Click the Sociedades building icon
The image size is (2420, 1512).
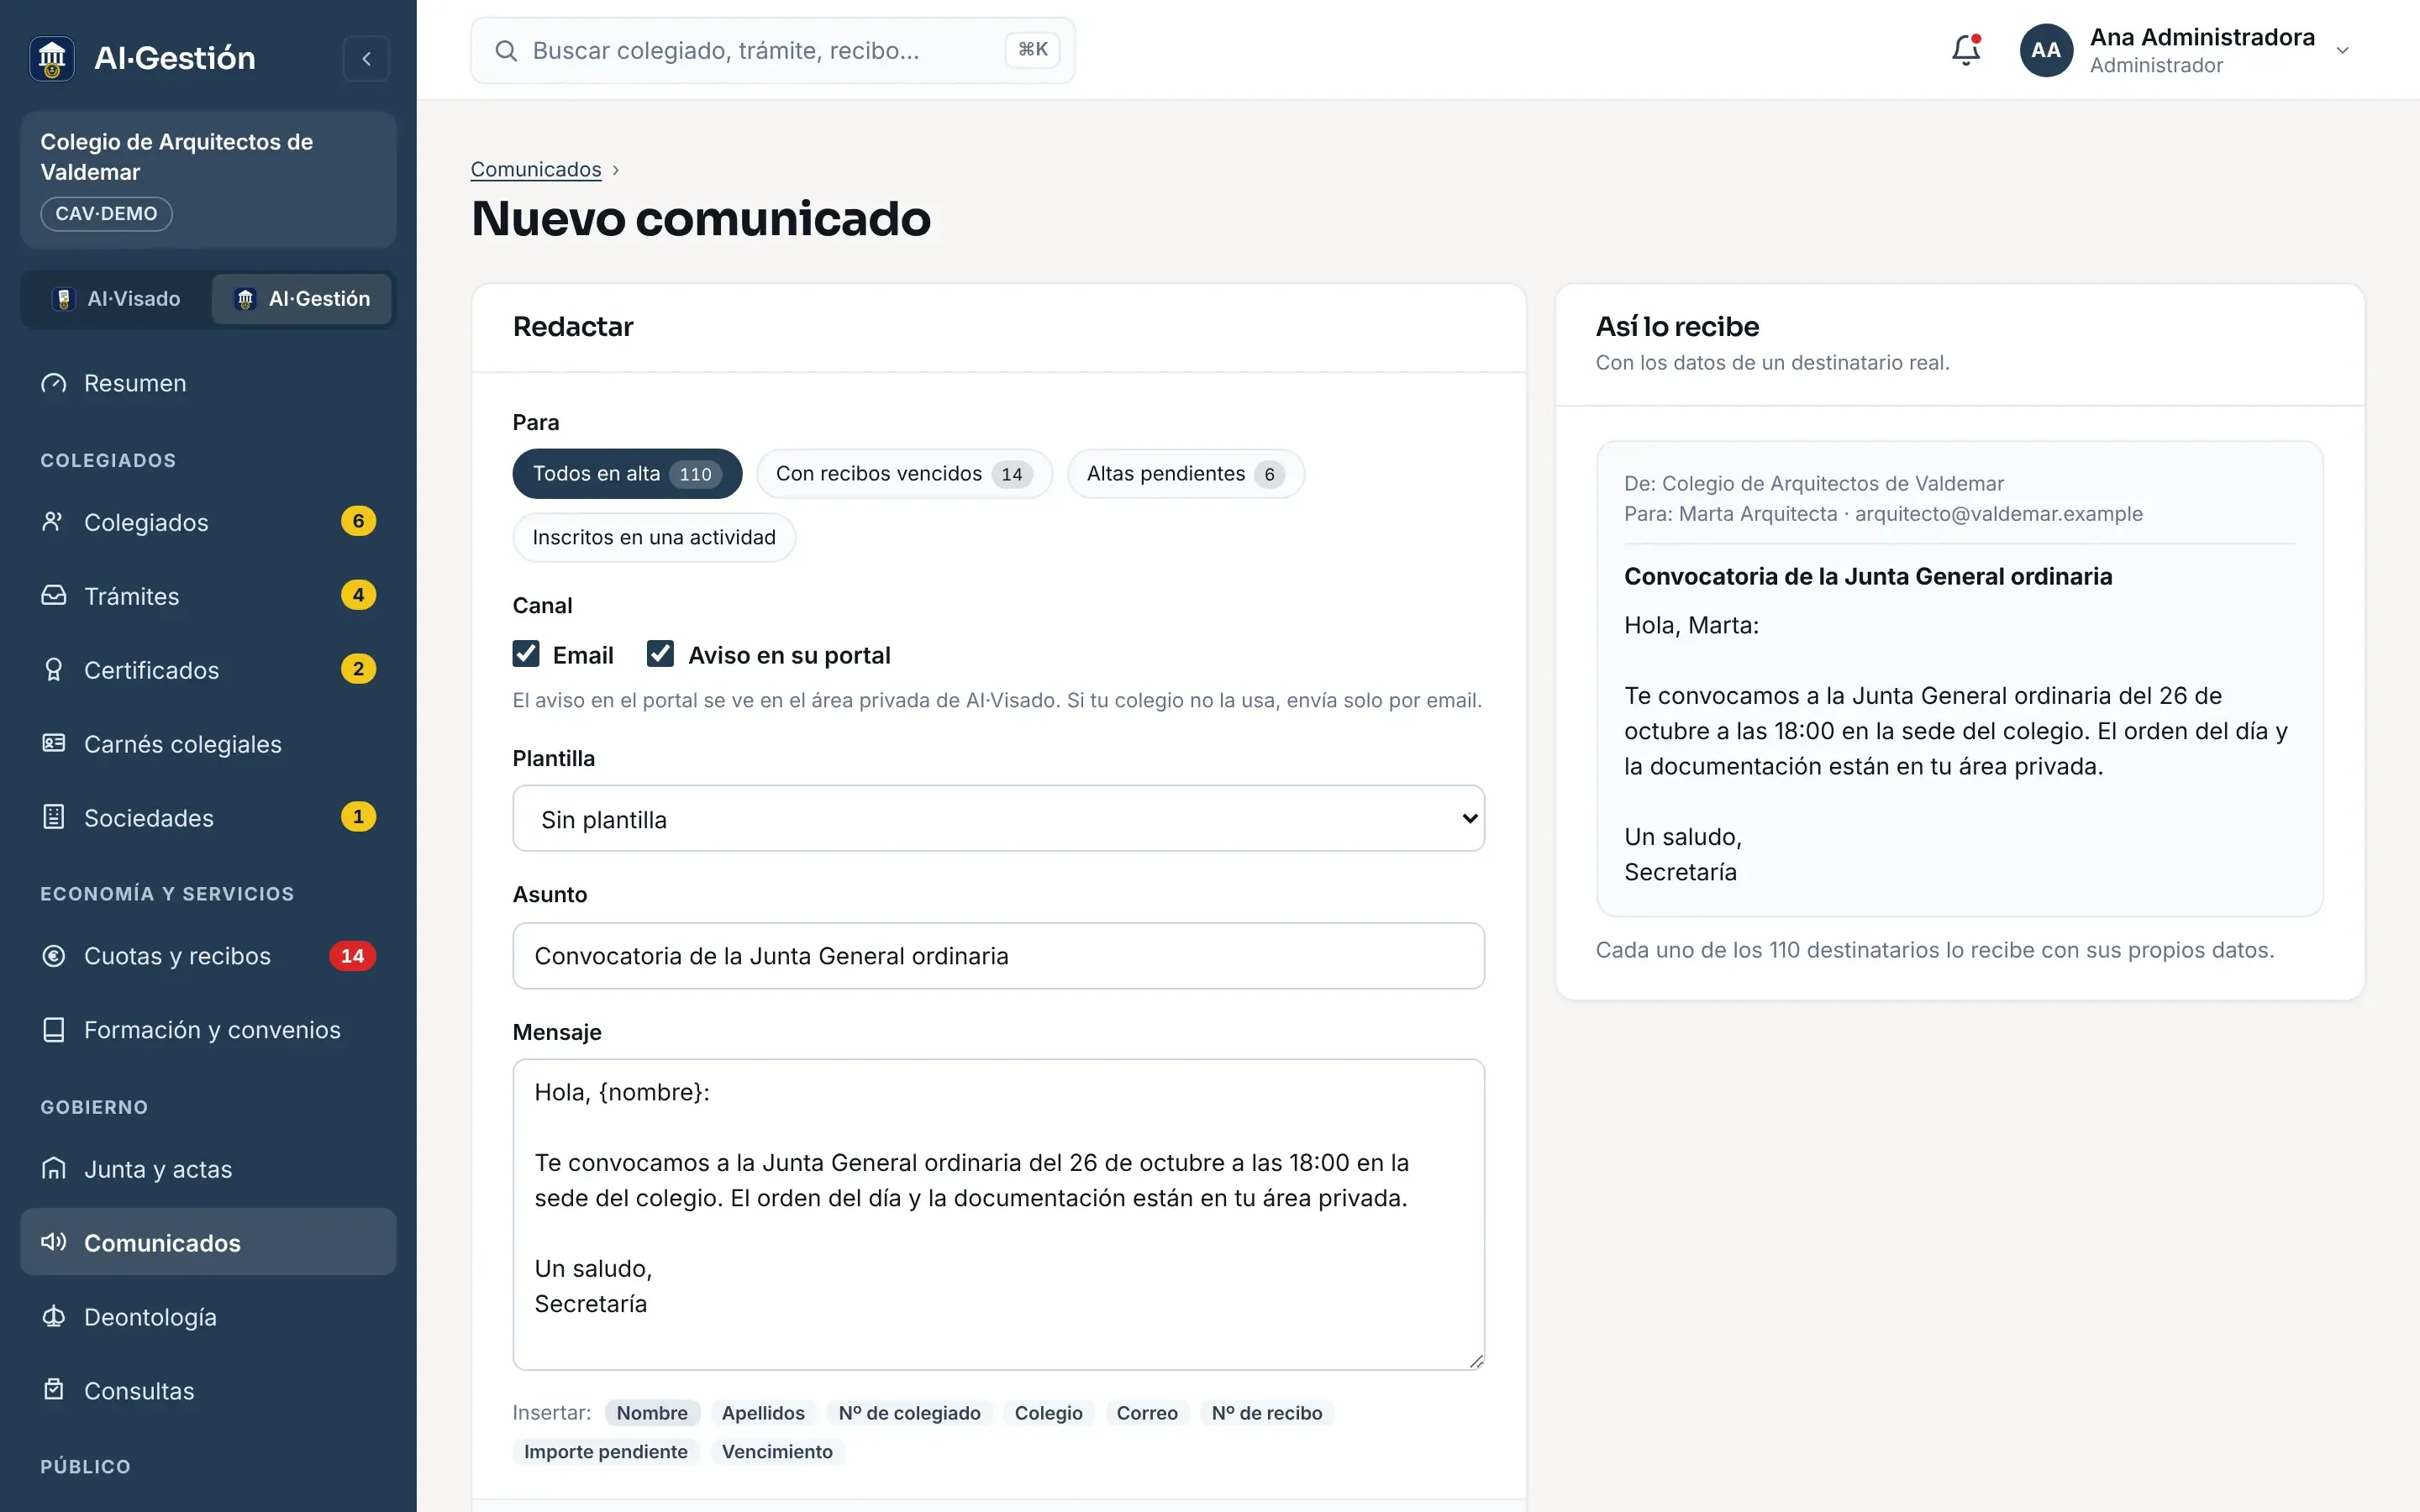[54, 818]
